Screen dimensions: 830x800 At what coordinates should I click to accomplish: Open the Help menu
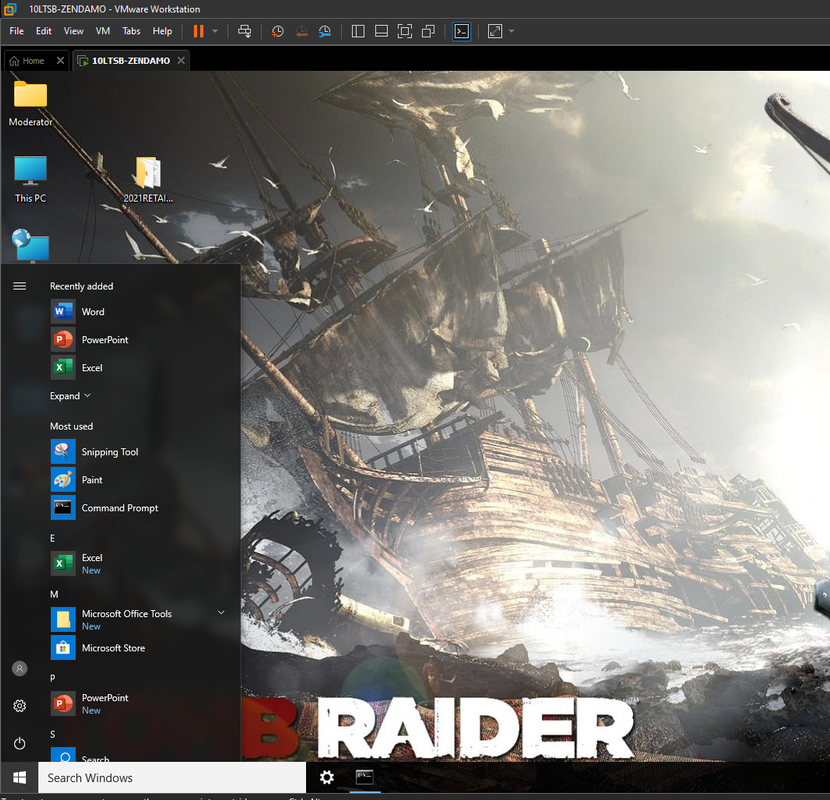pos(162,31)
